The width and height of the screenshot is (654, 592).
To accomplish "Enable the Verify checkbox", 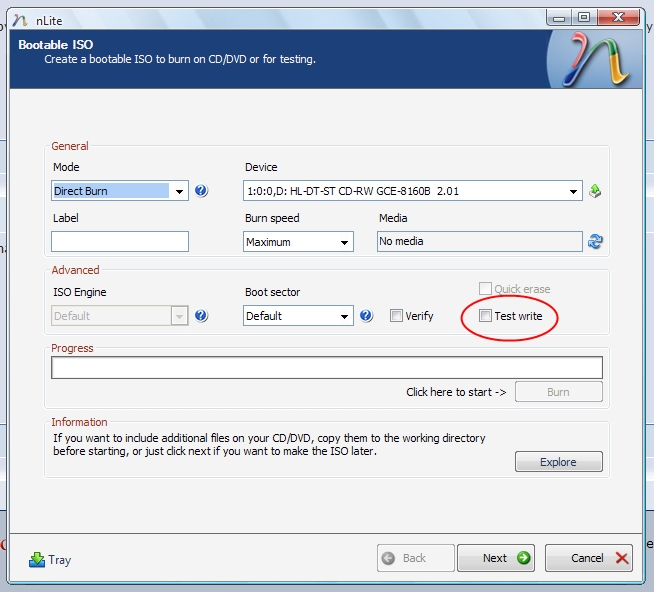I will click(x=396, y=316).
